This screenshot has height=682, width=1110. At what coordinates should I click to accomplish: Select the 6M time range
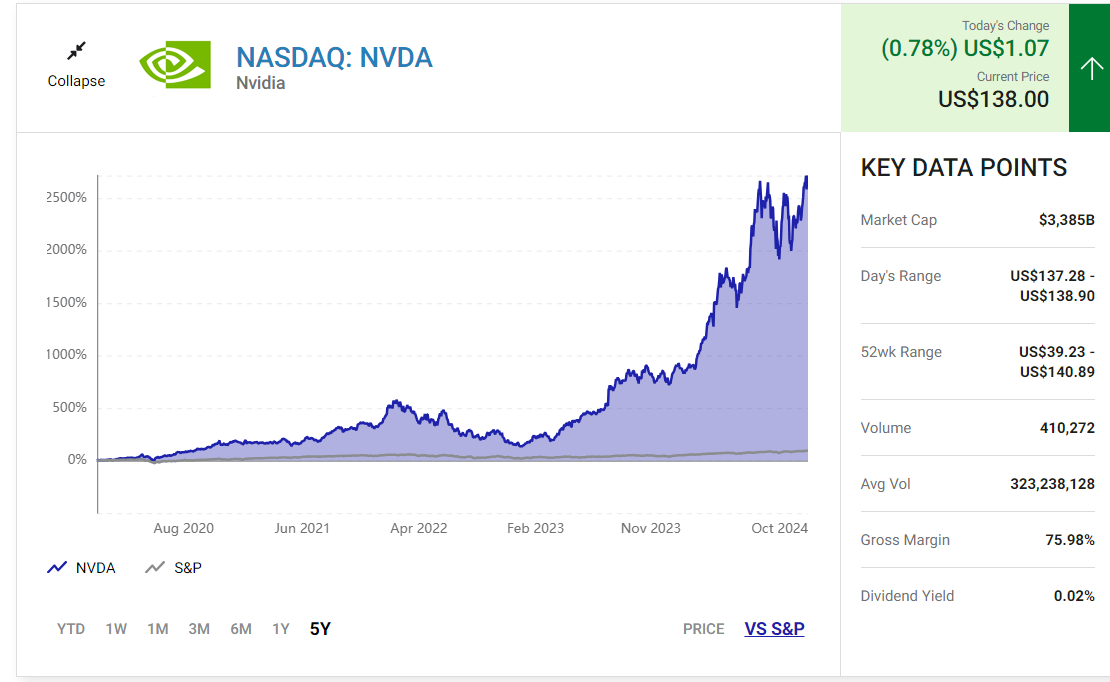pyautogui.click(x=241, y=629)
